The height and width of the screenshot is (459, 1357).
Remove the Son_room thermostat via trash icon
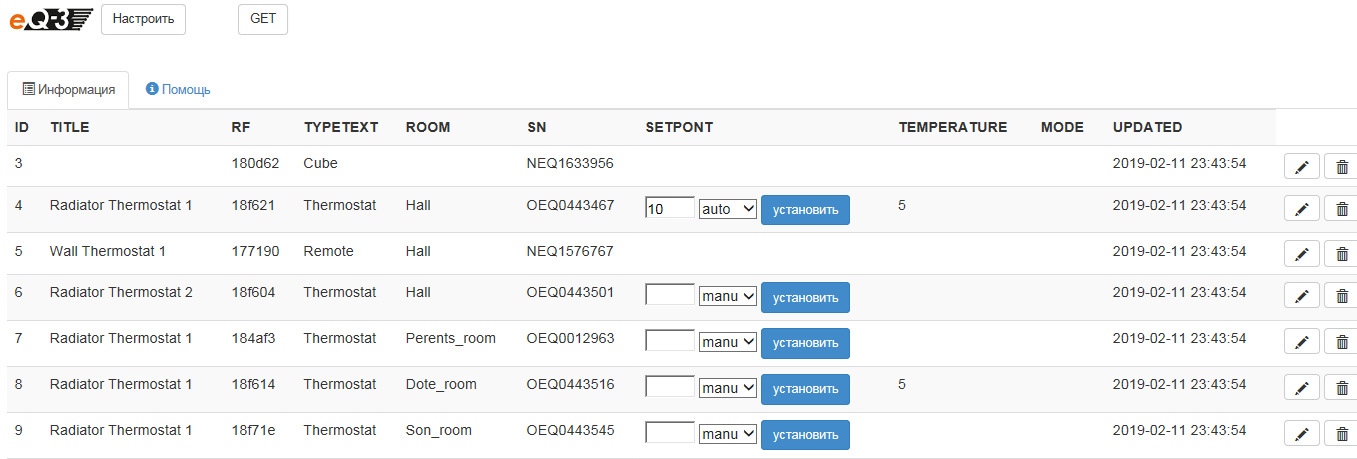click(1342, 434)
